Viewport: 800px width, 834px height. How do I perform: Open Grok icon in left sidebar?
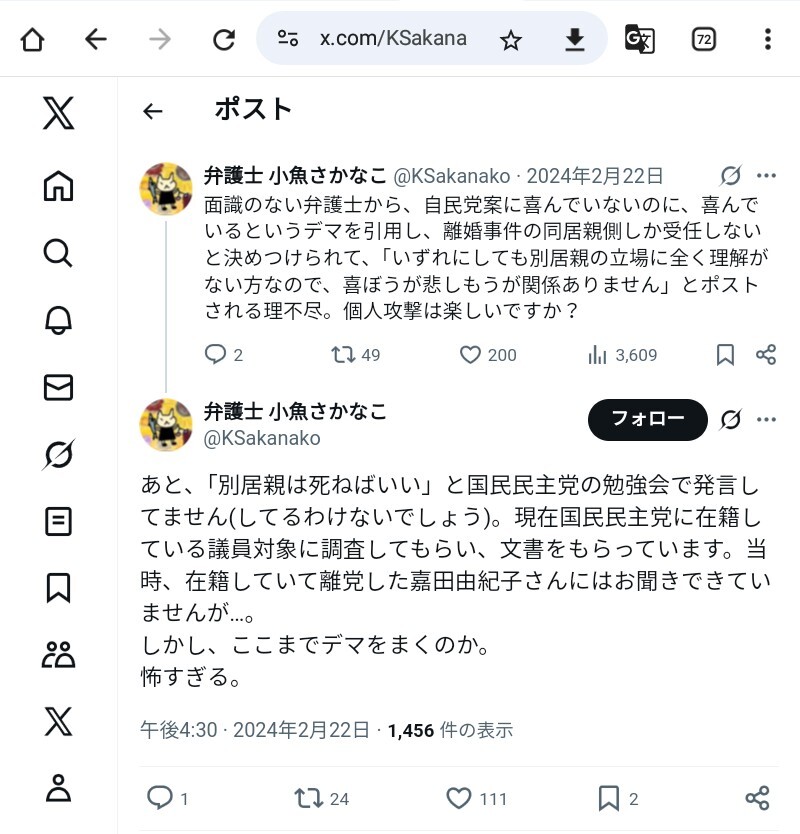[59, 454]
